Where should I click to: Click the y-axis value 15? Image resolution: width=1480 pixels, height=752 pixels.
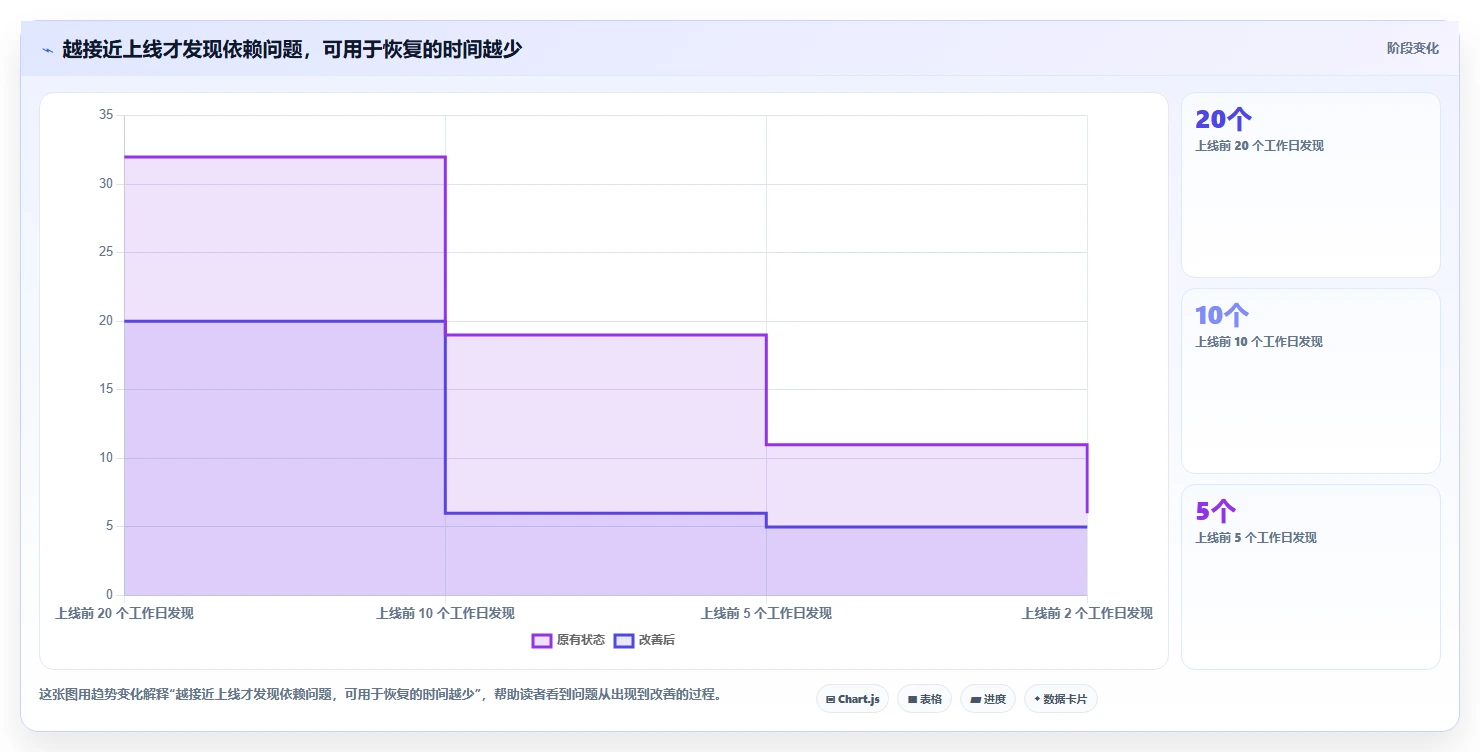(x=106, y=389)
